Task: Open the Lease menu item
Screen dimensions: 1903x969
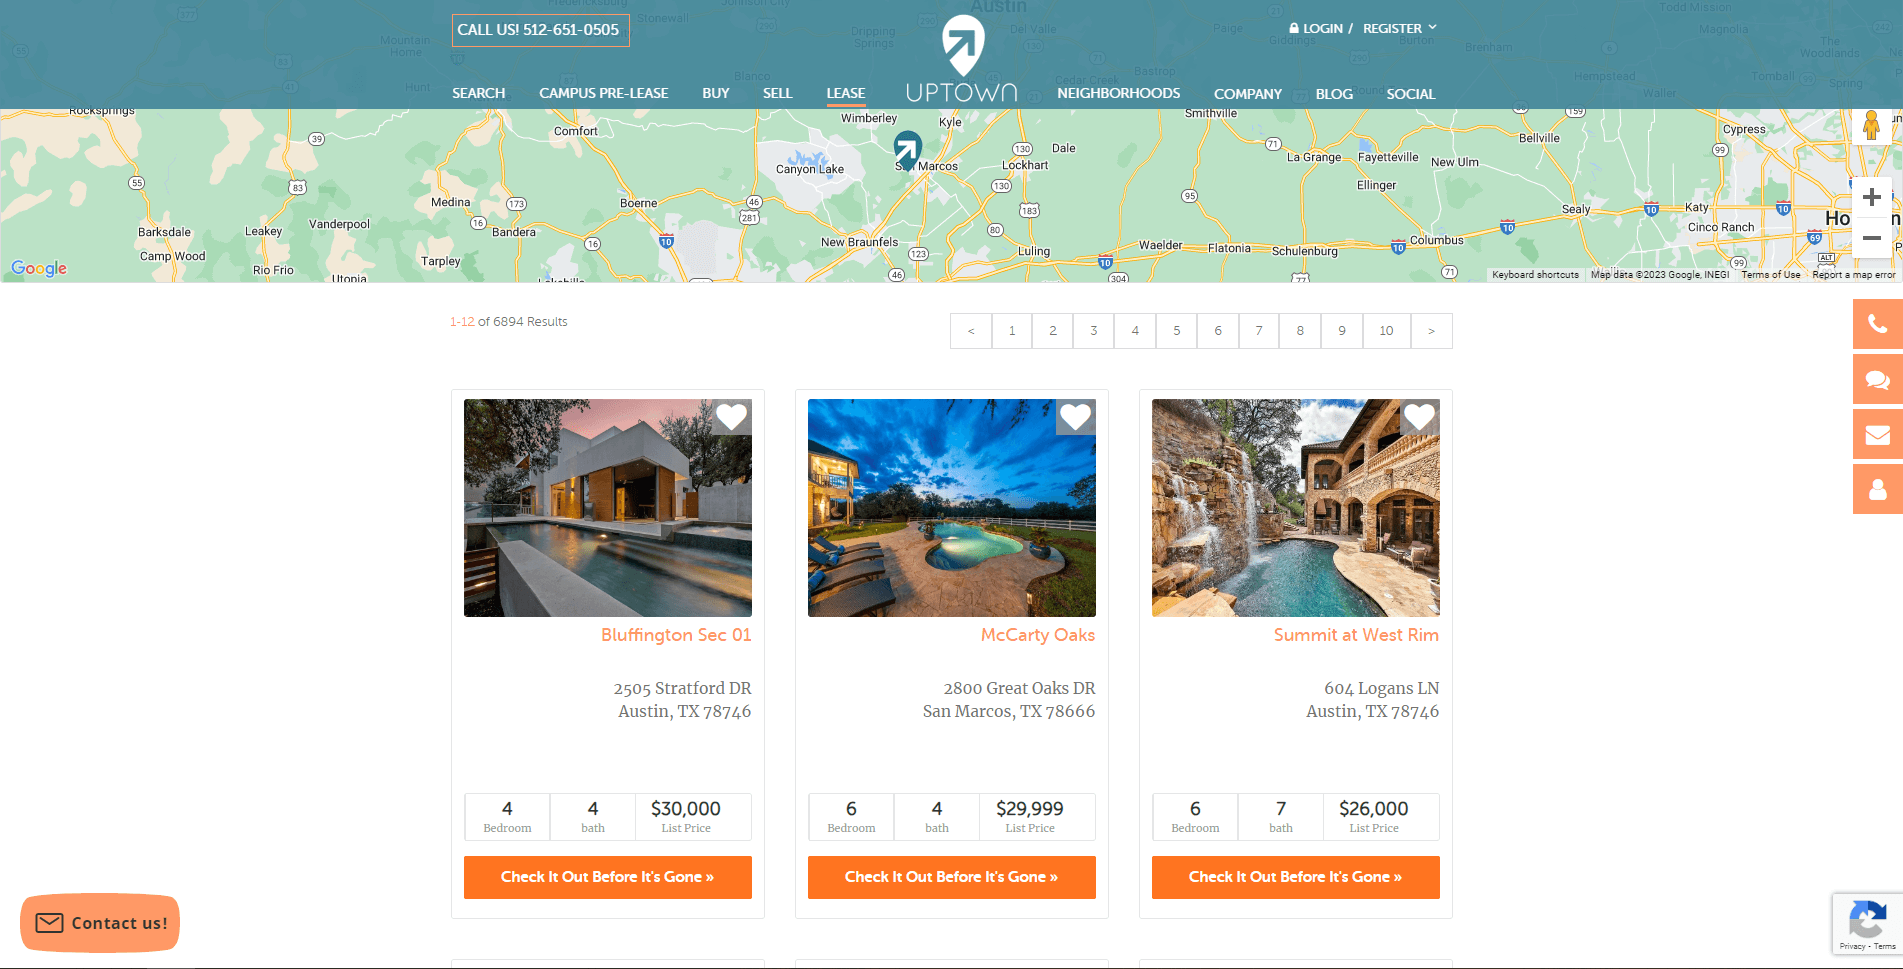Action: point(846,93)
